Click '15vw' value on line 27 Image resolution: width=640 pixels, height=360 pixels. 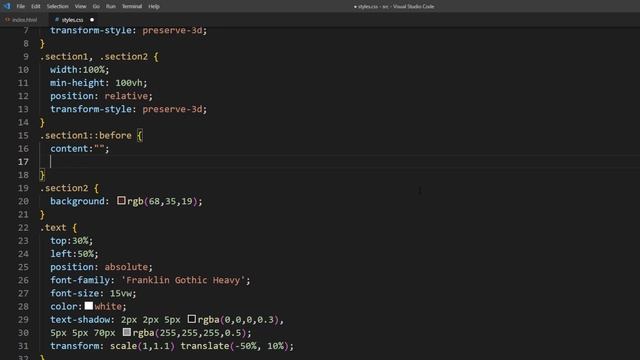(x=120, y=293)
